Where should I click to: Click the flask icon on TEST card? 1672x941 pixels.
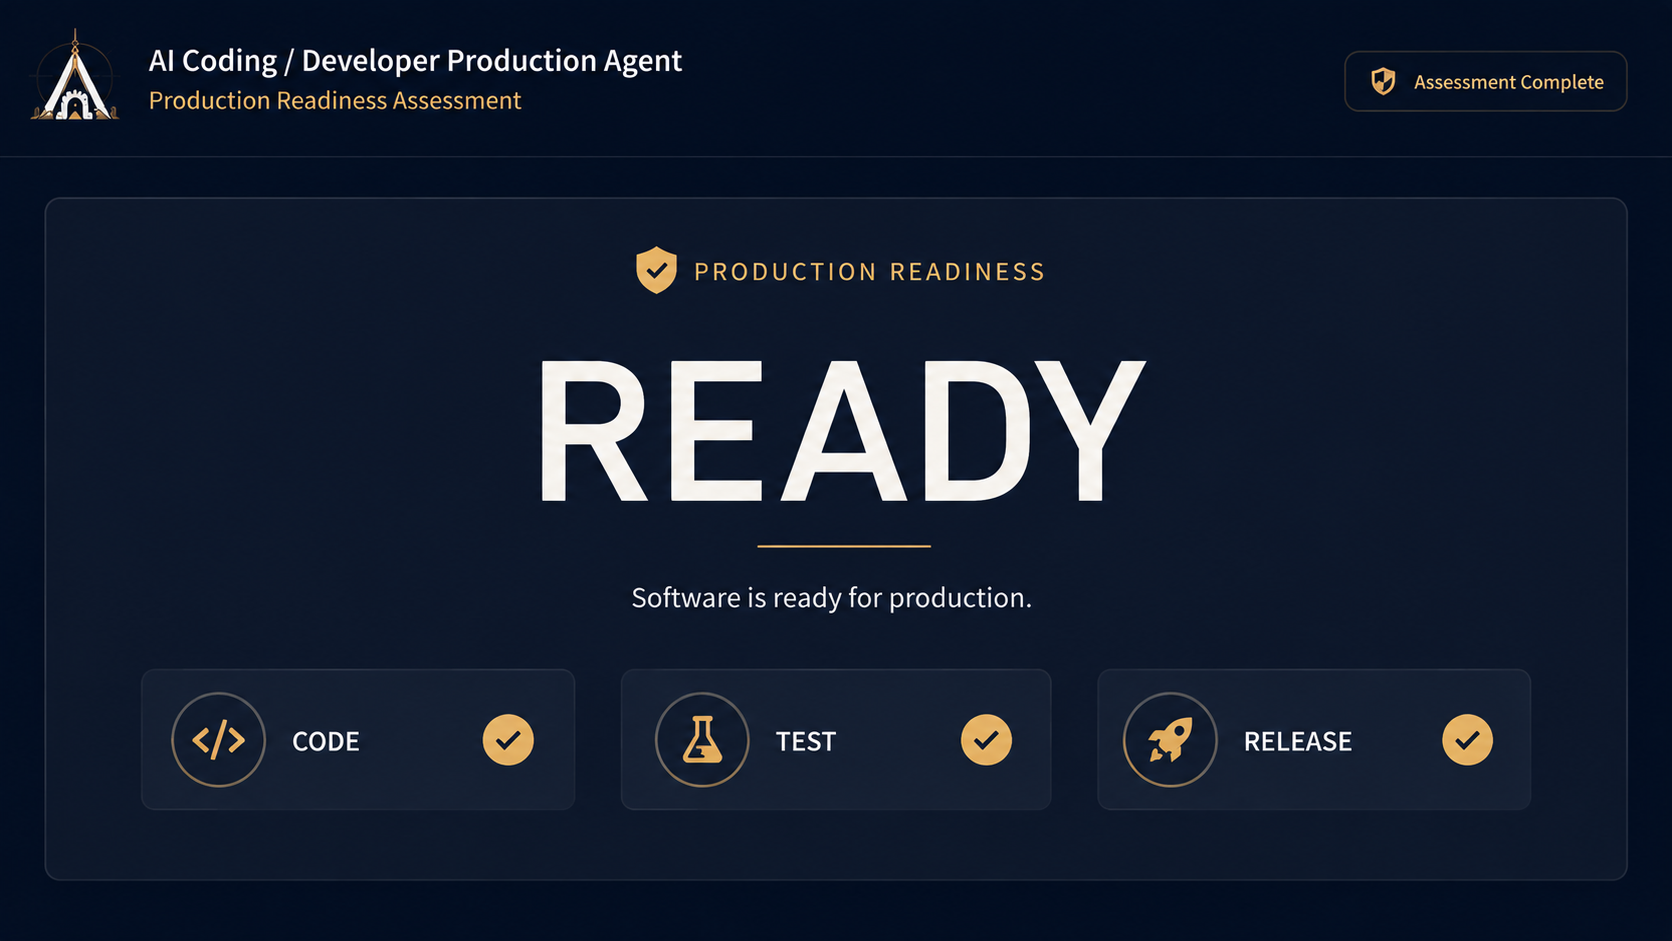(x=702, y=740)
